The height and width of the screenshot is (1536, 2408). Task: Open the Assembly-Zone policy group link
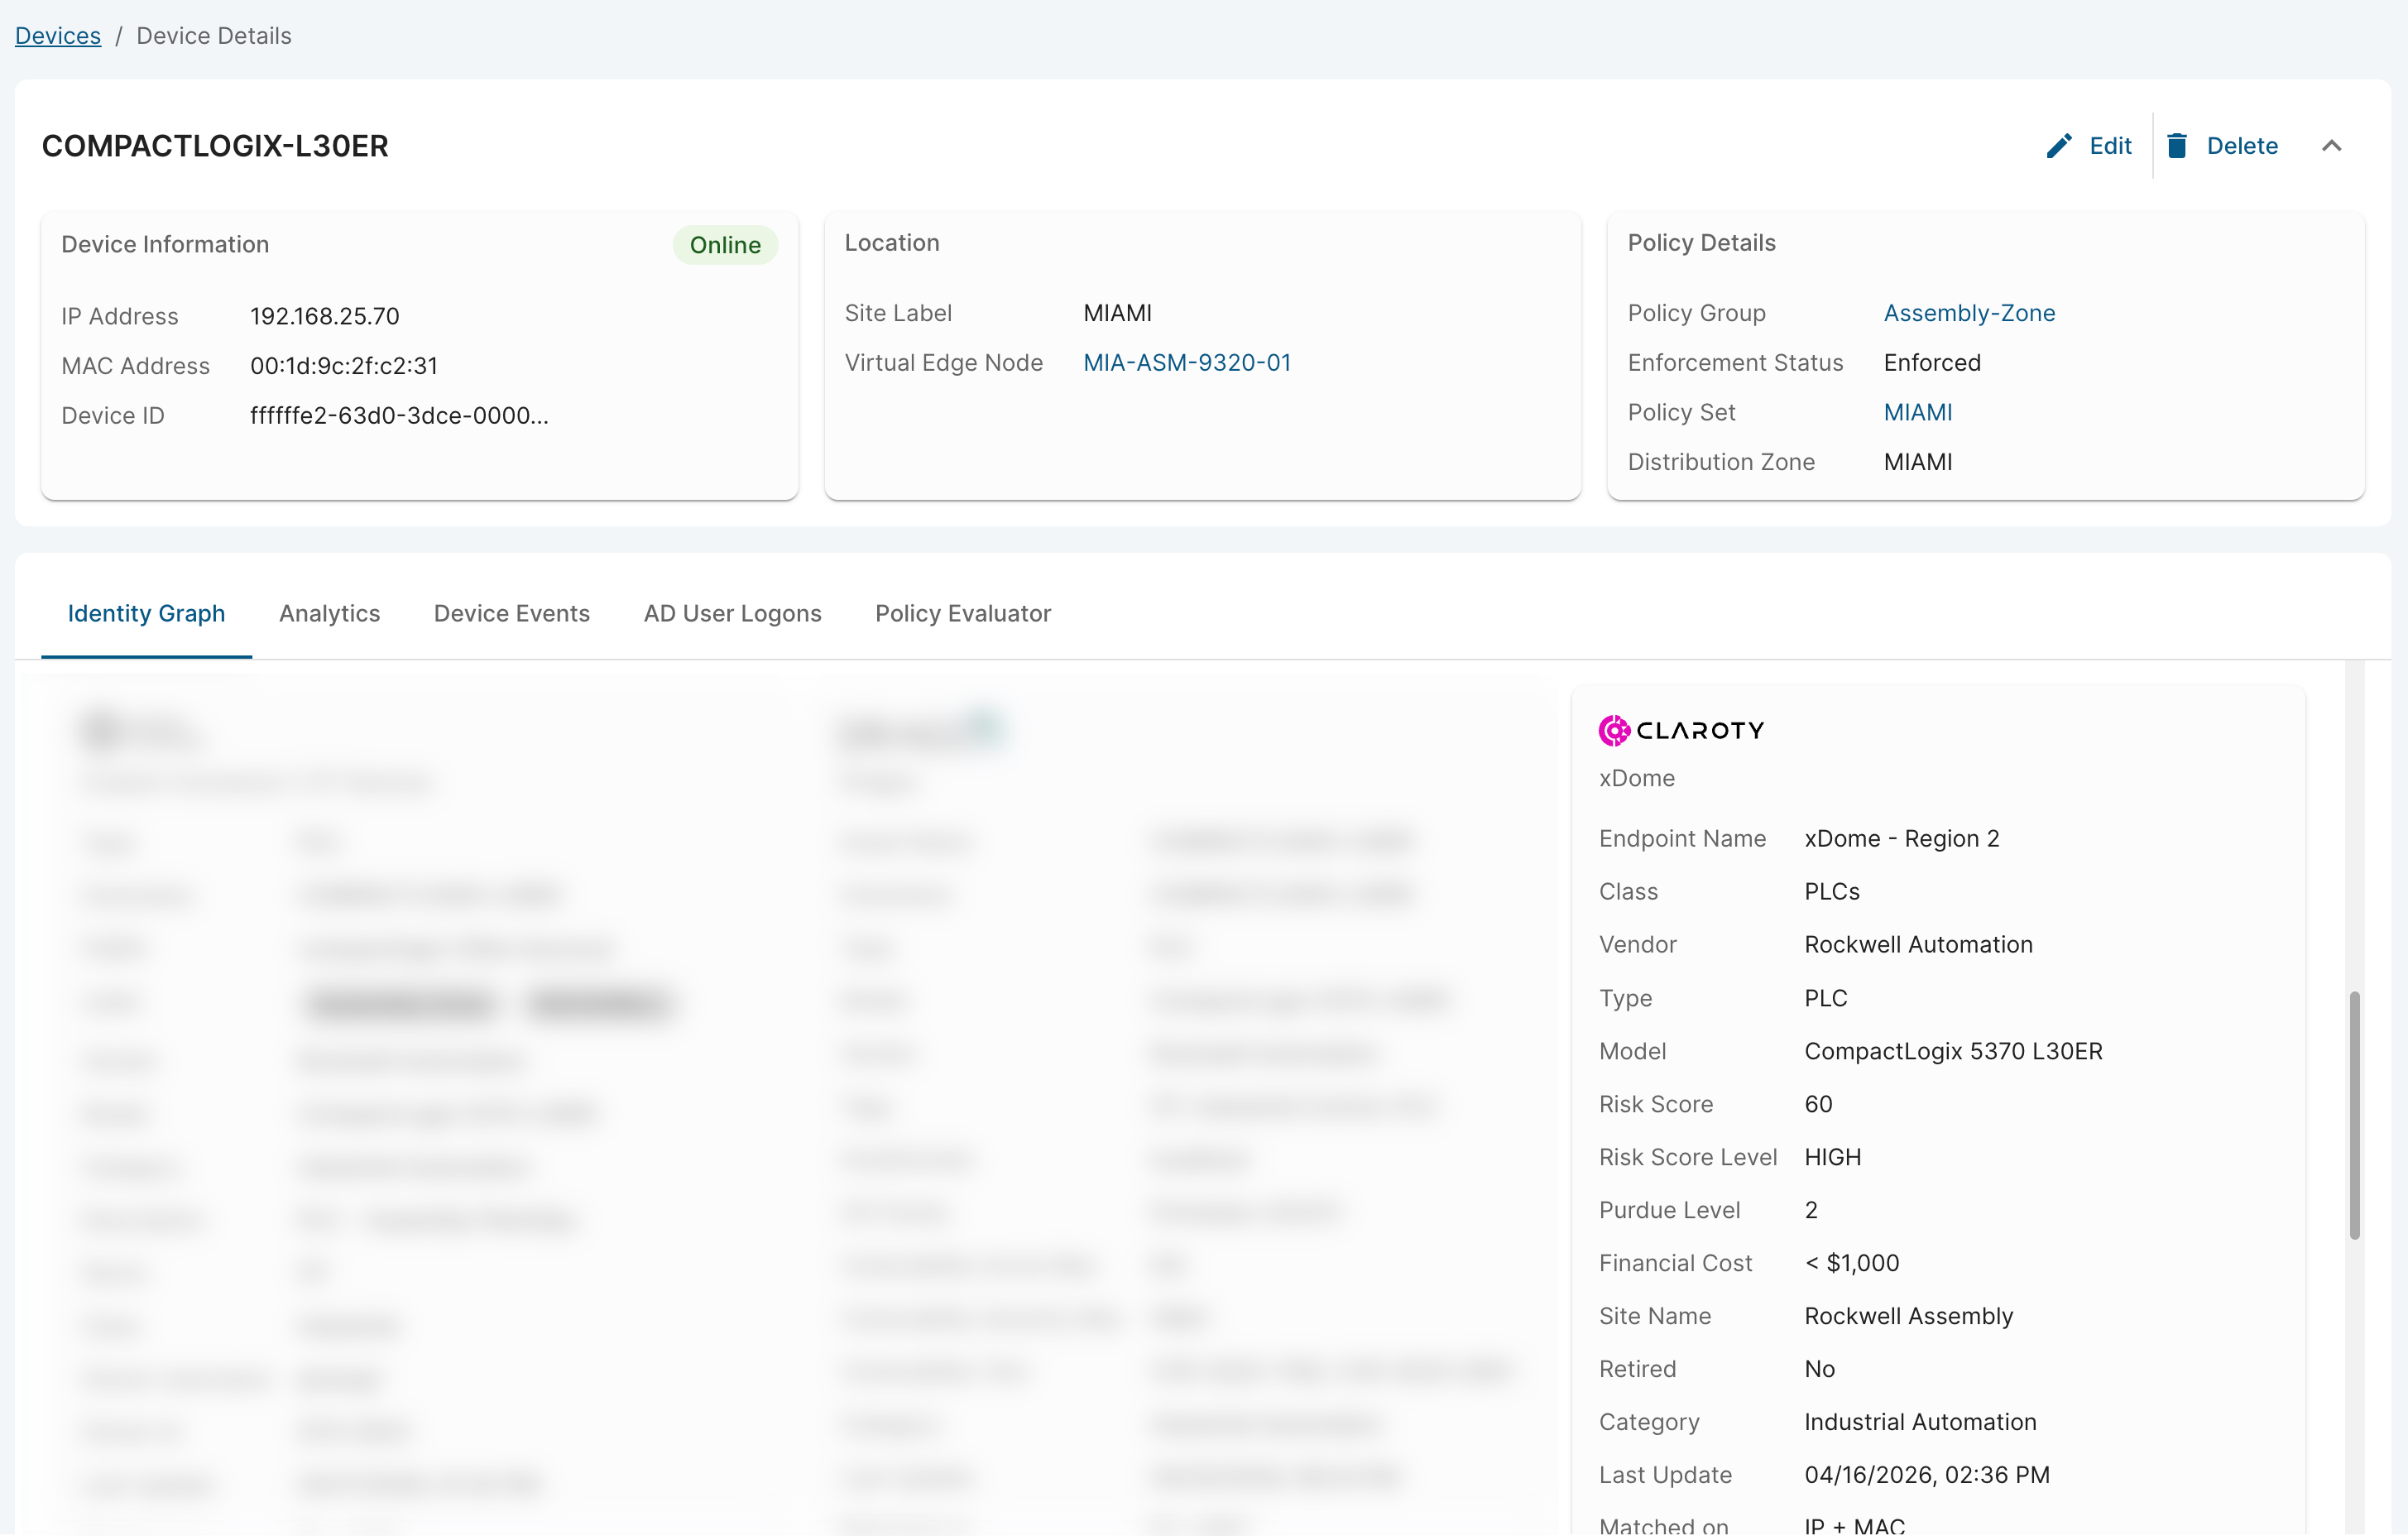tap(1969, 313)
